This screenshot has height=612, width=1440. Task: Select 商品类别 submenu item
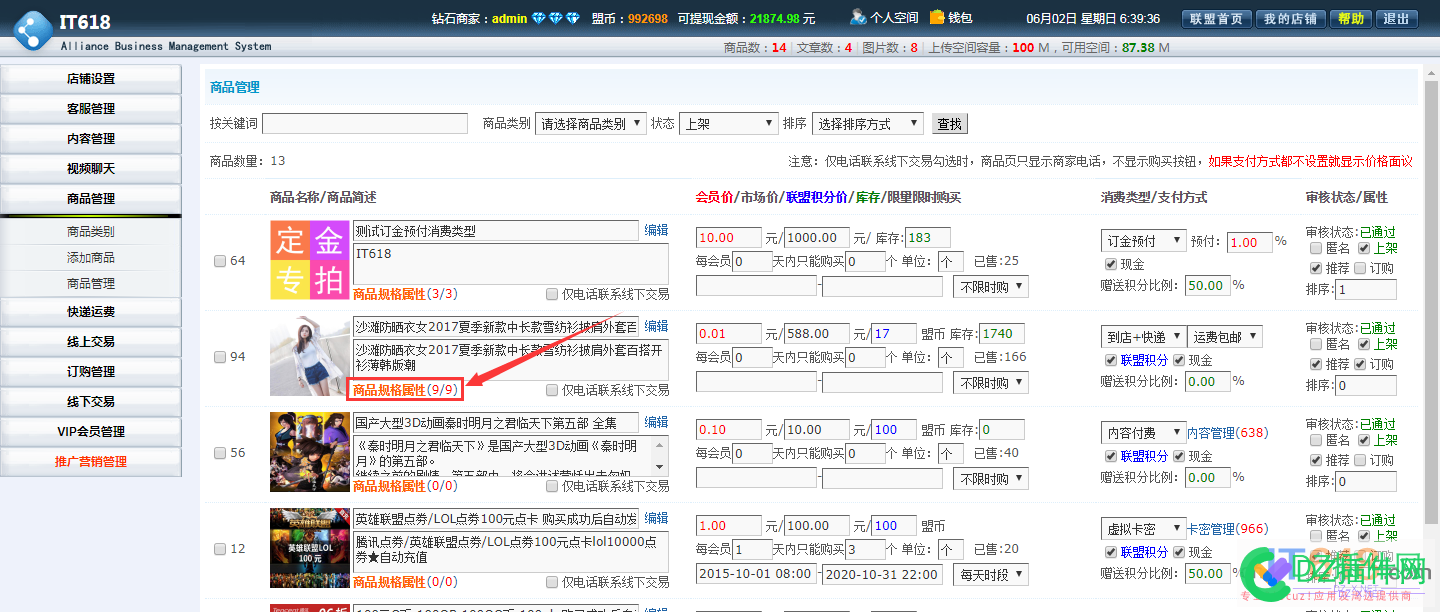pos(91,232)
